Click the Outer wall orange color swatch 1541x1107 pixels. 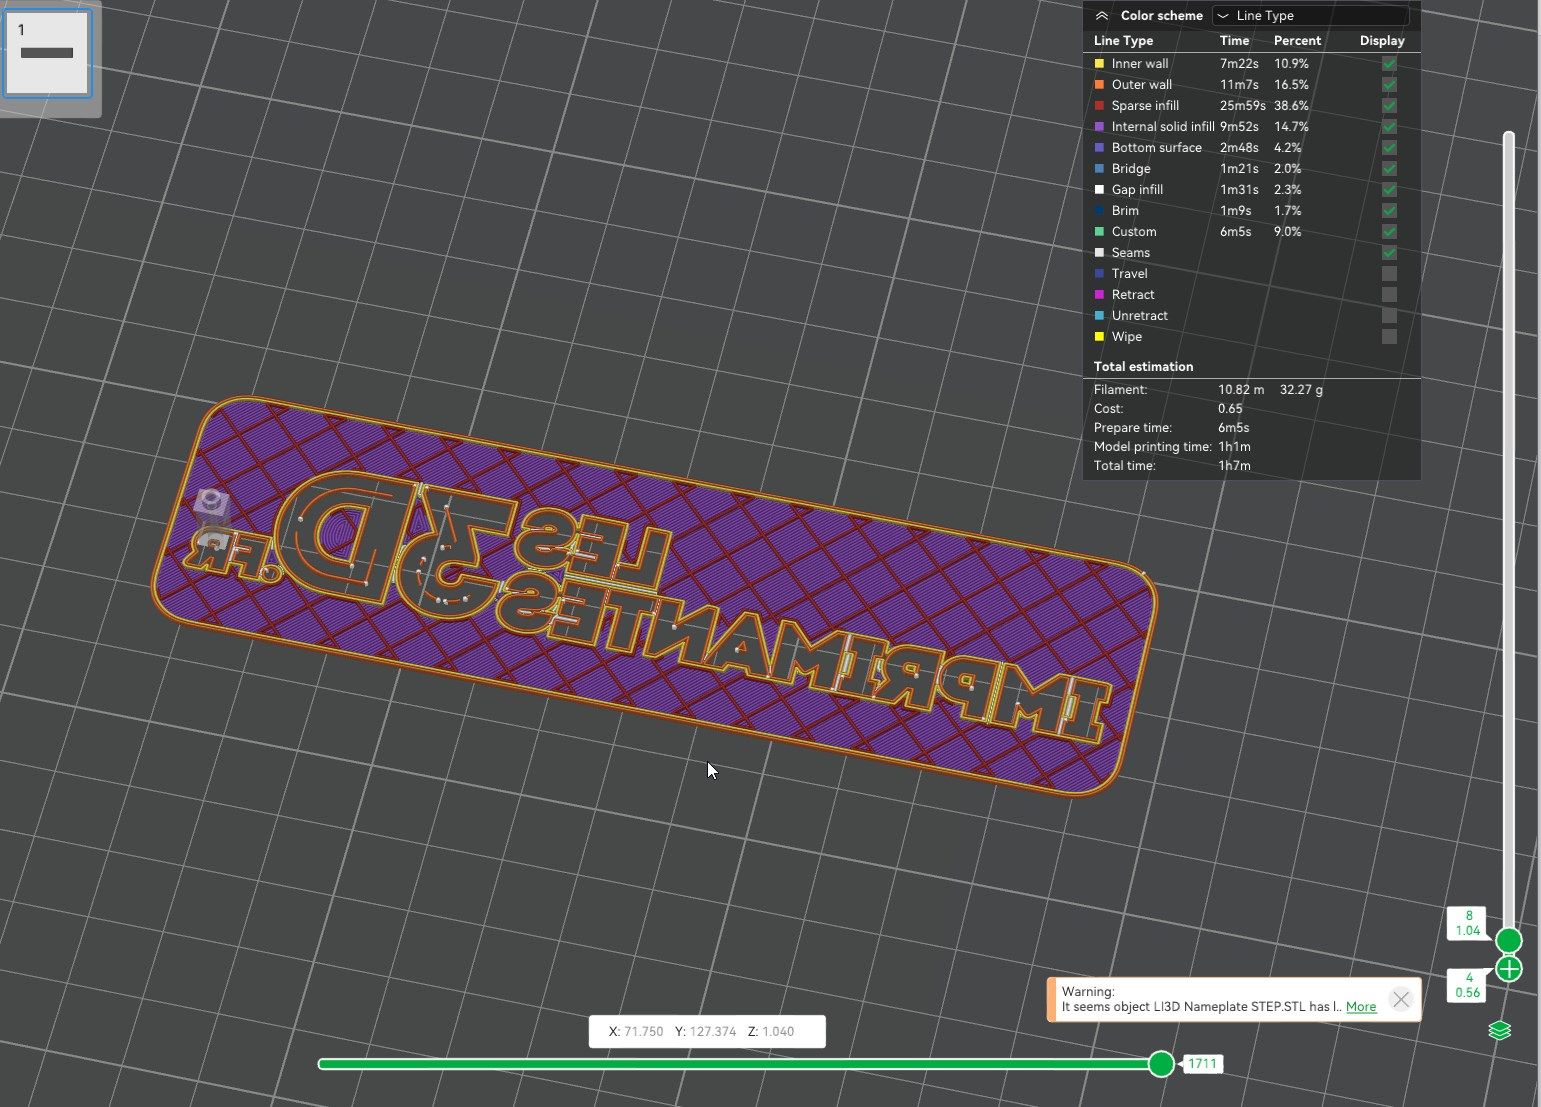pos(1100,85)
